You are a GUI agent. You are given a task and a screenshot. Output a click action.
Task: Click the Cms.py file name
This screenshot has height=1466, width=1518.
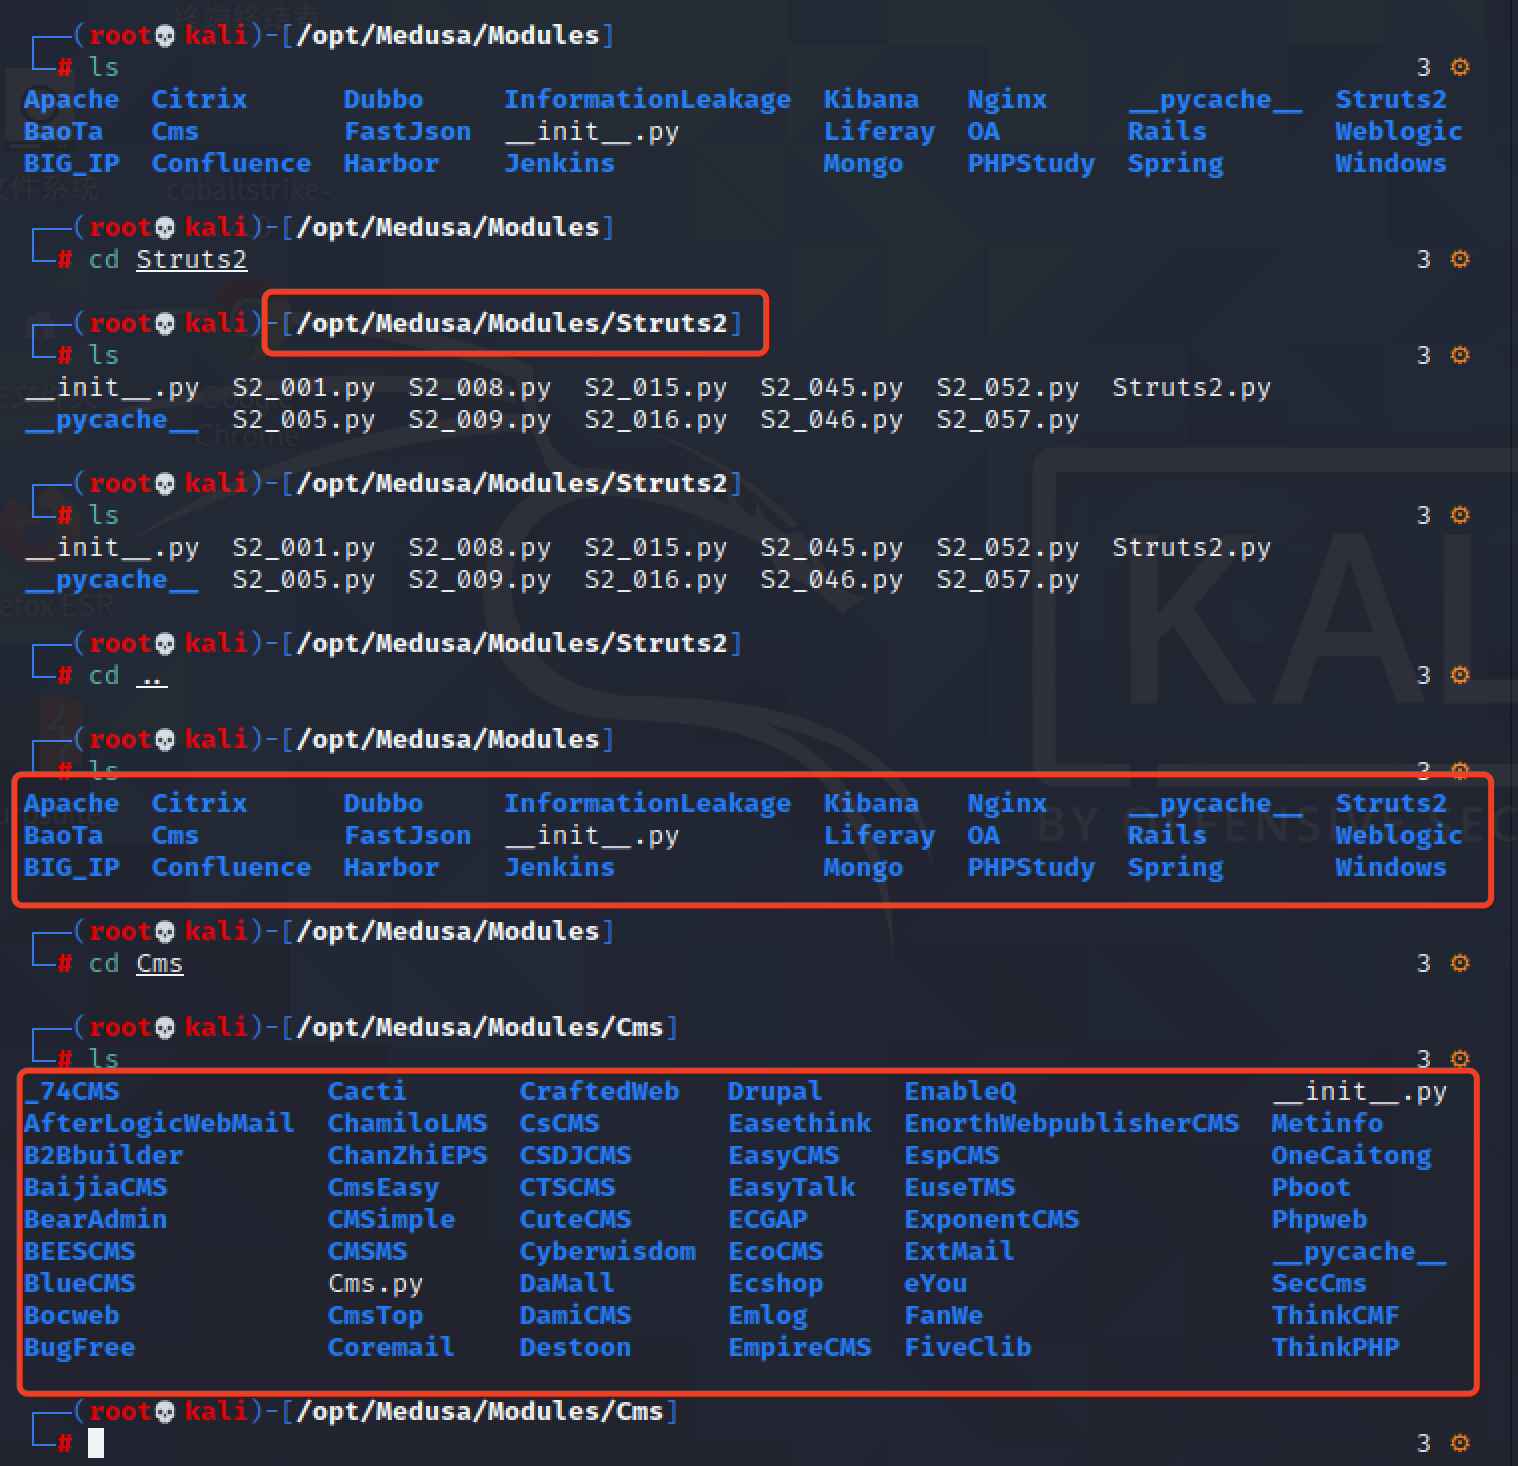click(x=375, y=1284)
